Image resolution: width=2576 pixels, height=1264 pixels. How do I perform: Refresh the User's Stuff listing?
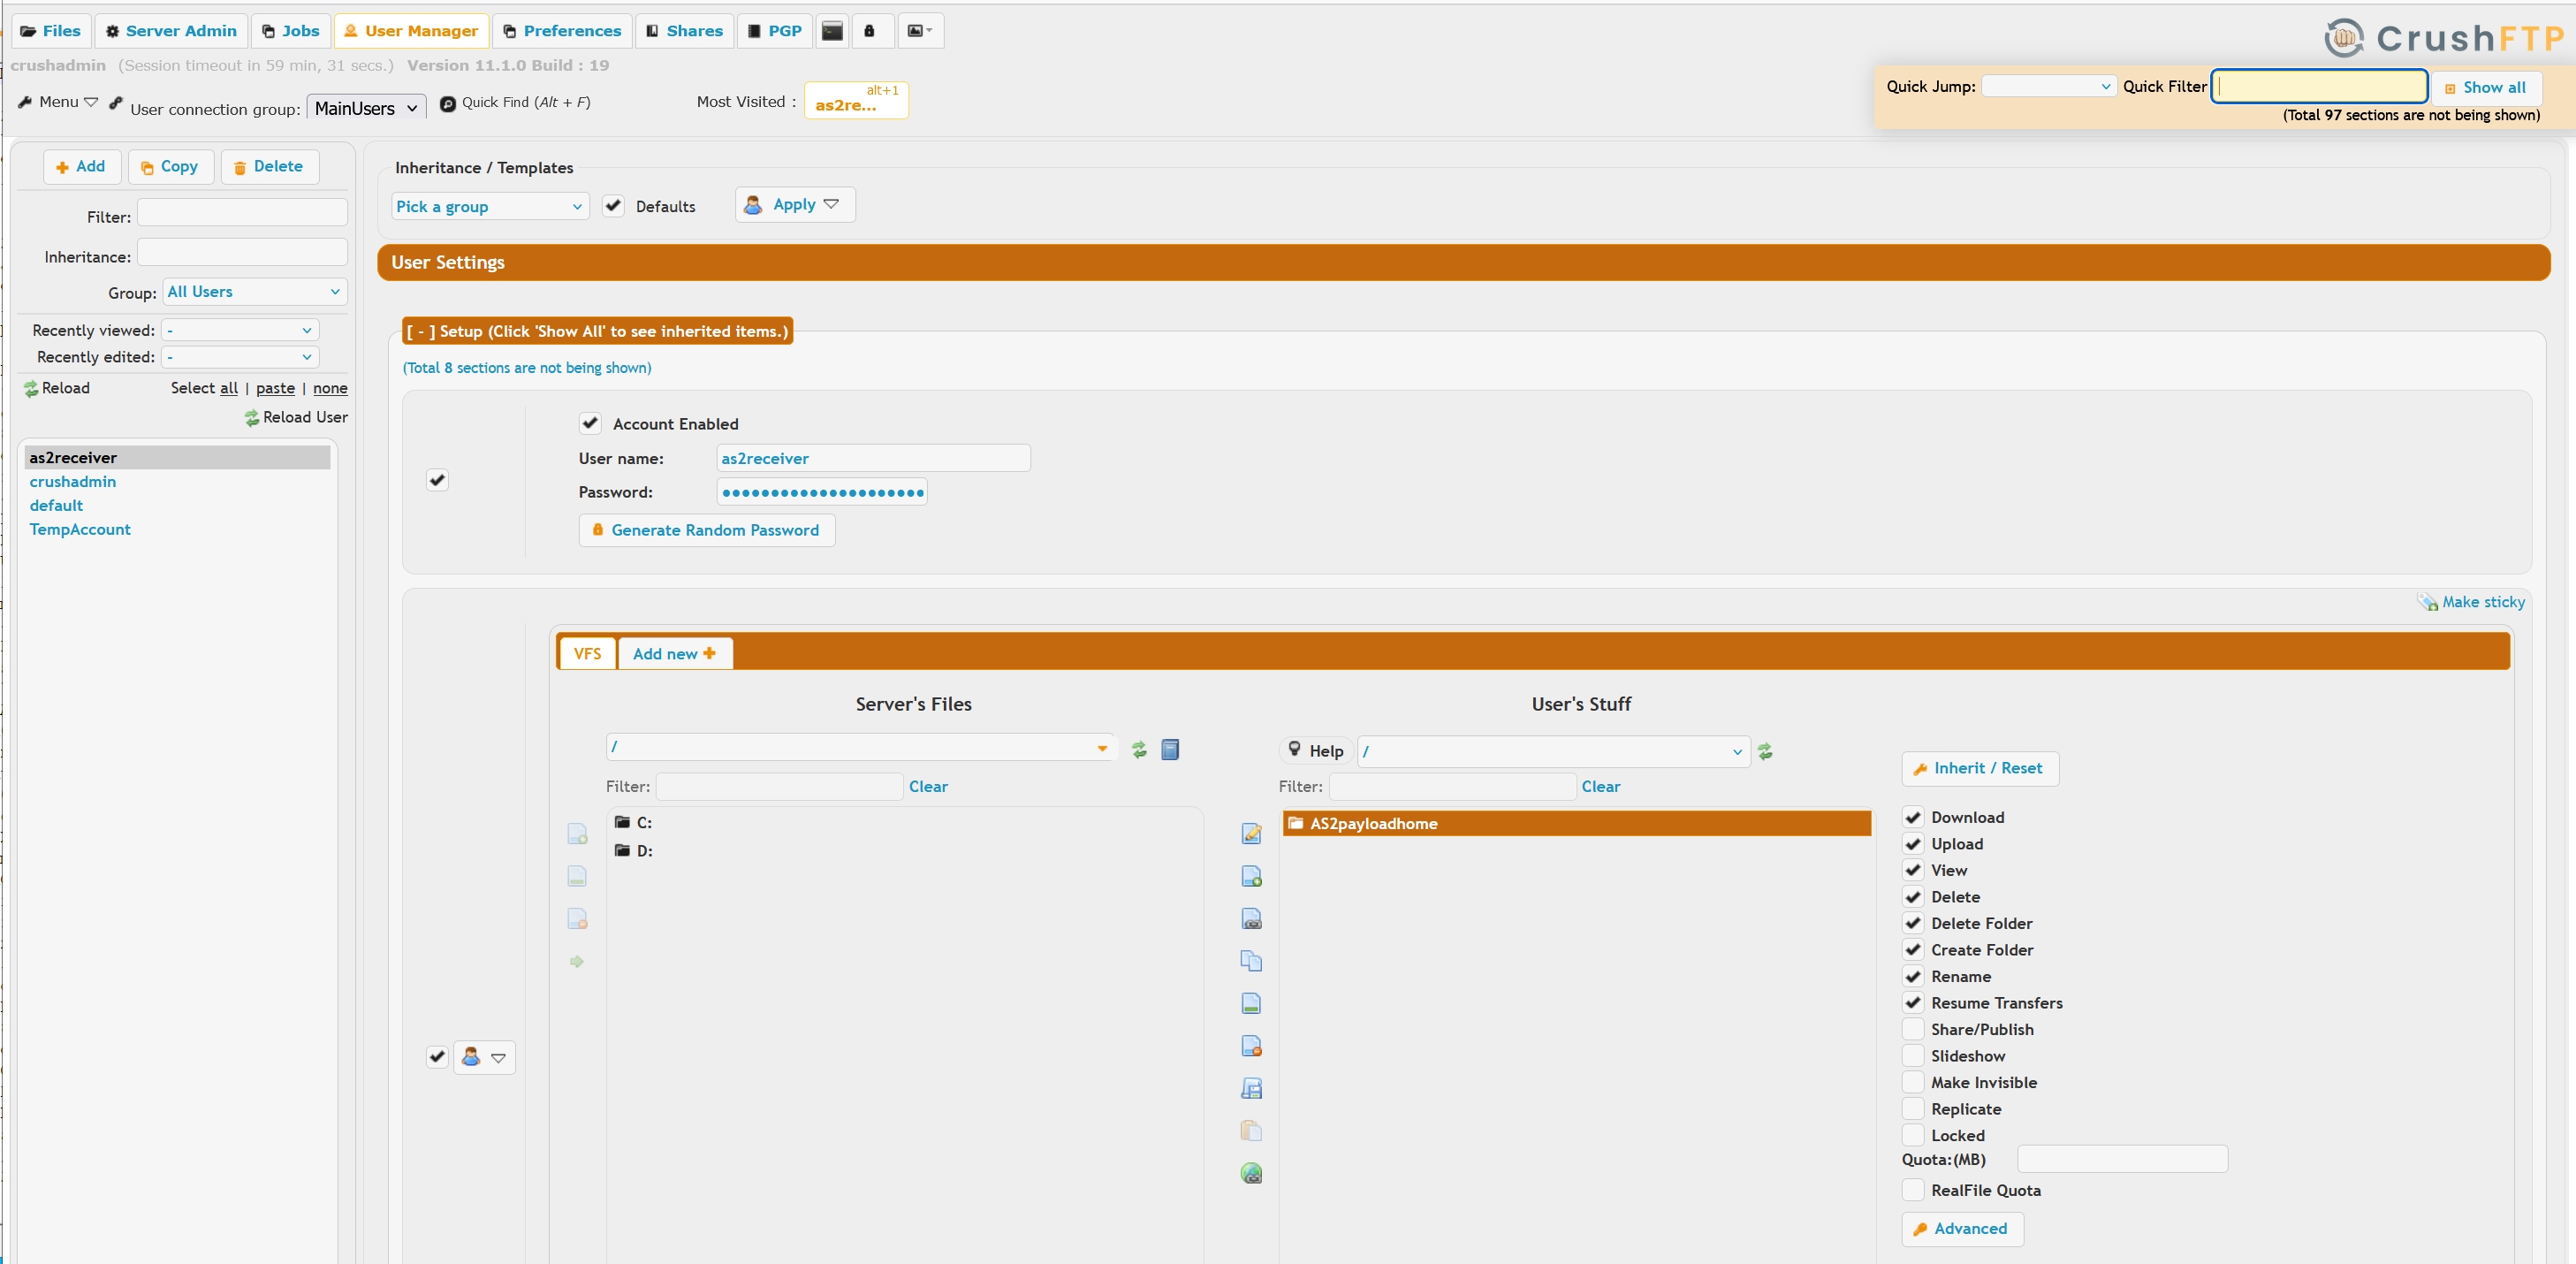pos(1765,751)
